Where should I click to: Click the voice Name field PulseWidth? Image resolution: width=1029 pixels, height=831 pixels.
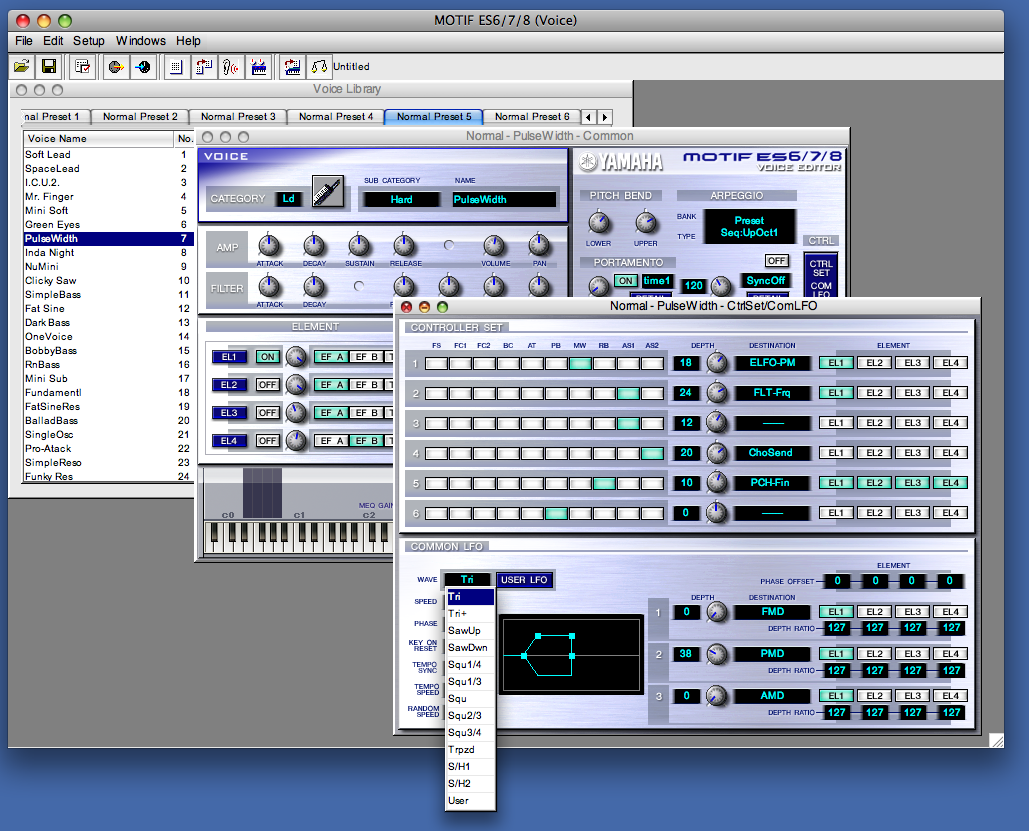[x=504, y=200]
